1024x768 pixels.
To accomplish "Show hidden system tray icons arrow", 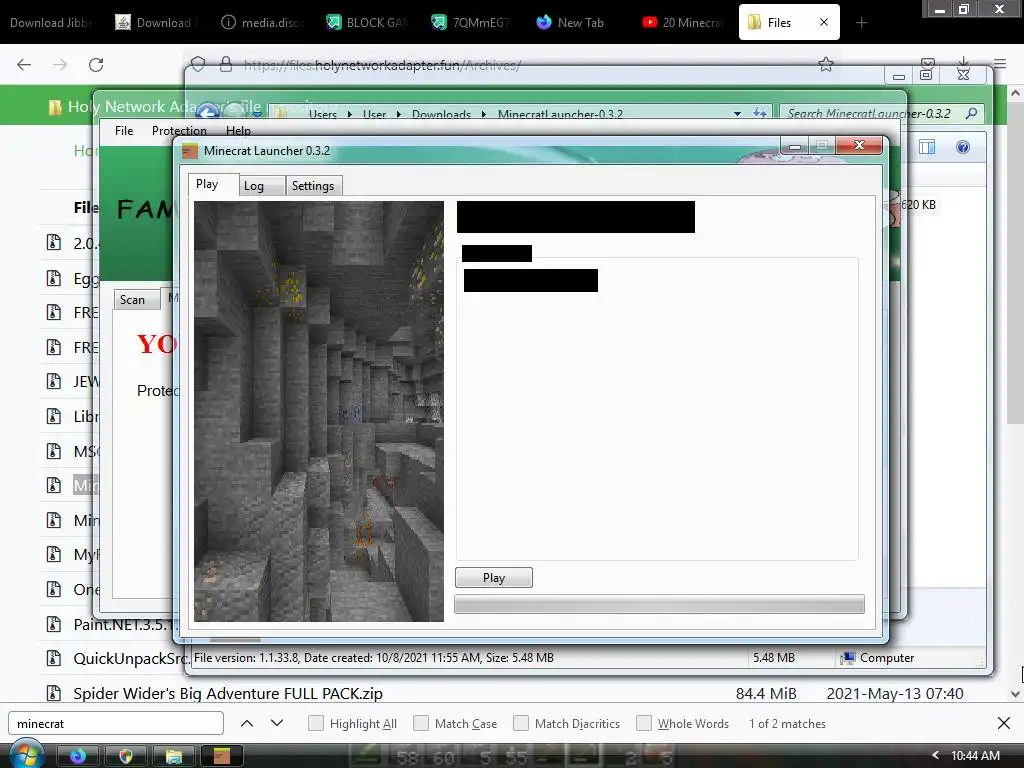I will (x=935, y=756).
